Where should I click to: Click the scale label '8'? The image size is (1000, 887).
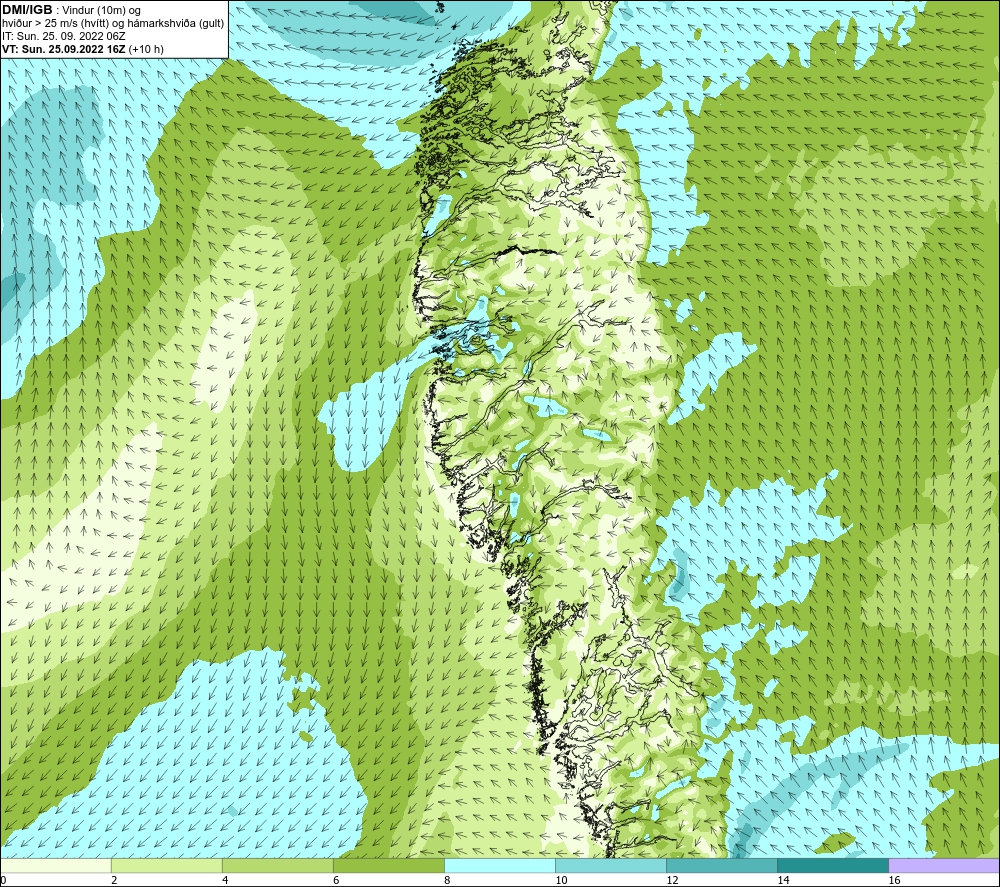(446, 880)
